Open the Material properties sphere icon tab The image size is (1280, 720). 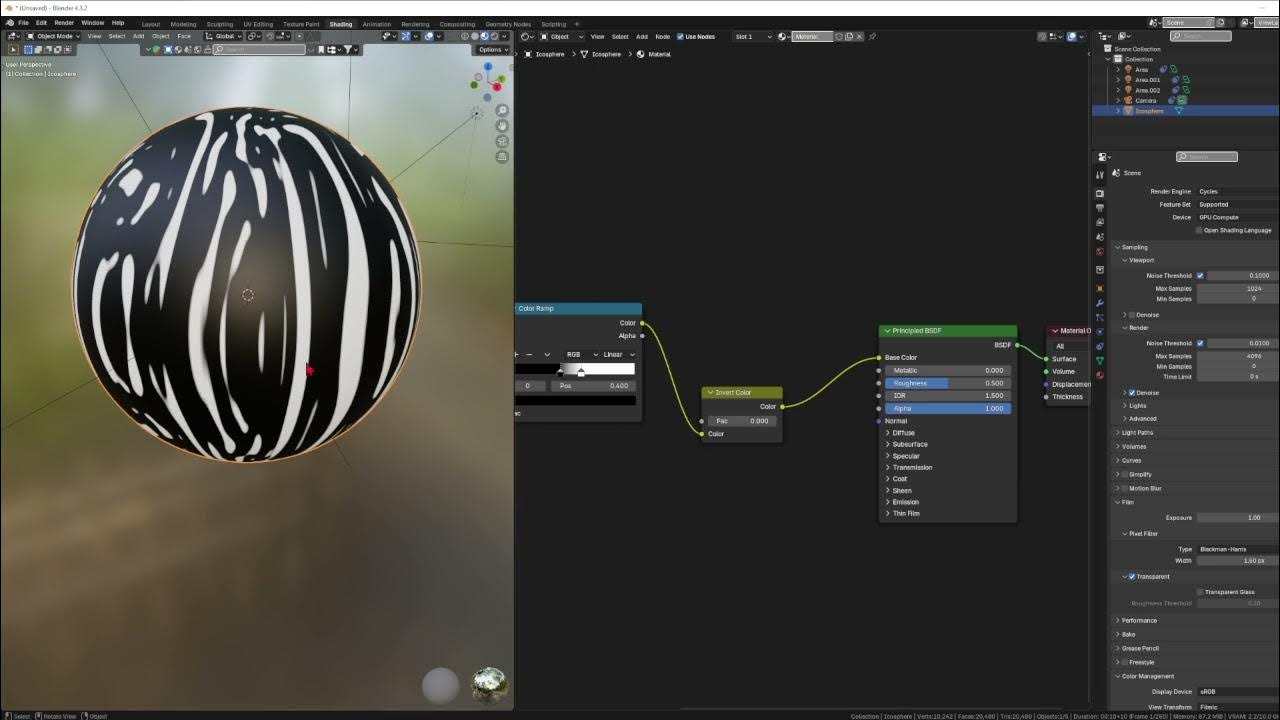tap(1100, 375)
